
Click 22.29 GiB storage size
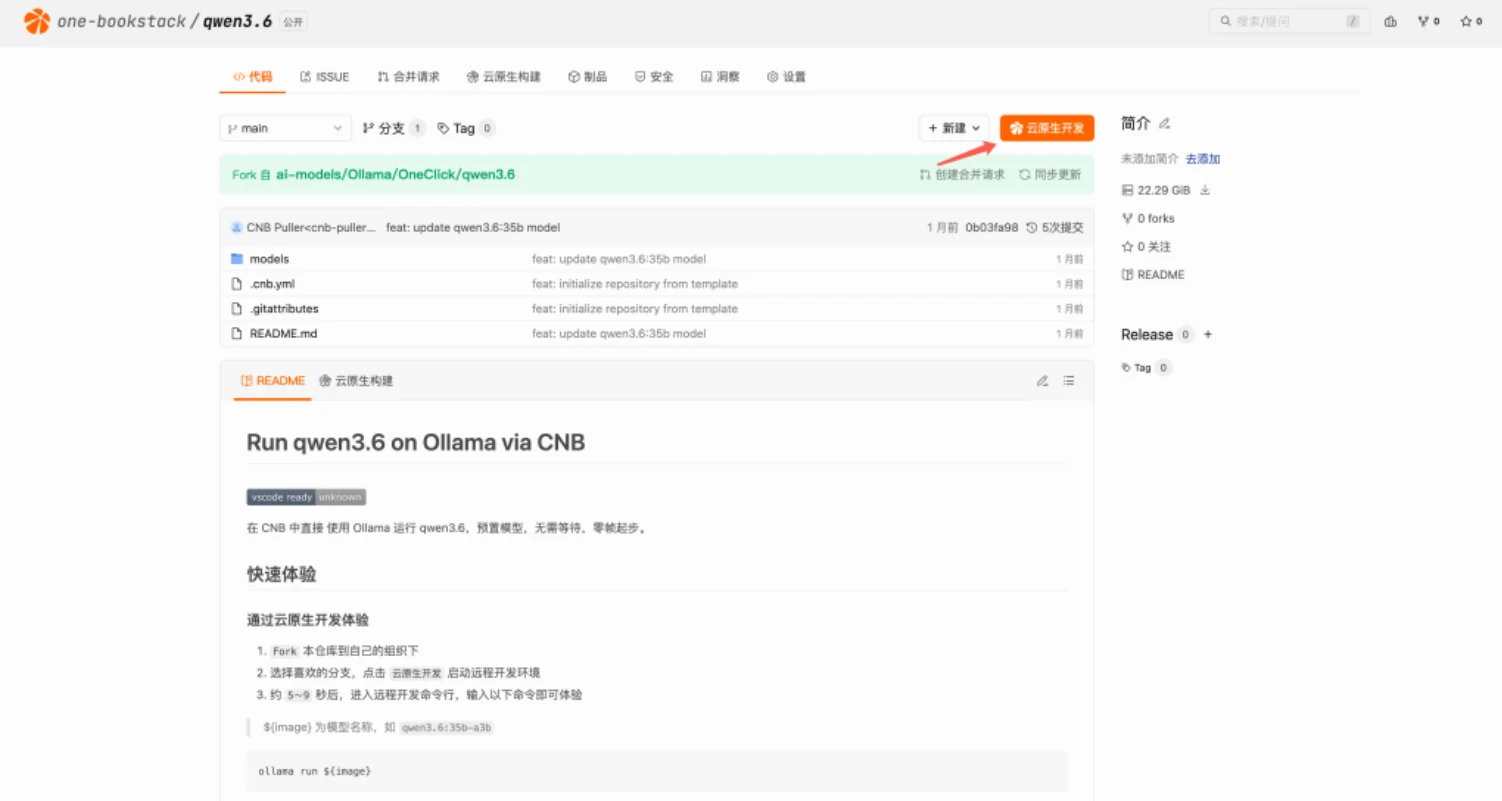coord(1163,190)
